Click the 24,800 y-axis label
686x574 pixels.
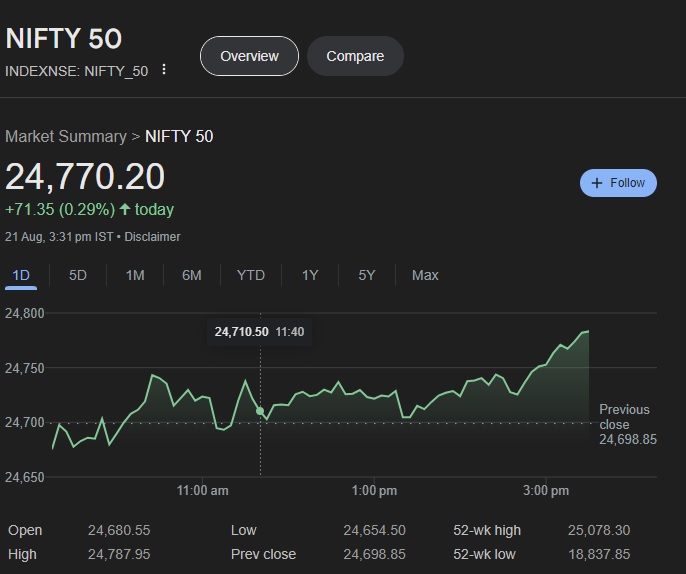(x=24, y=313)
